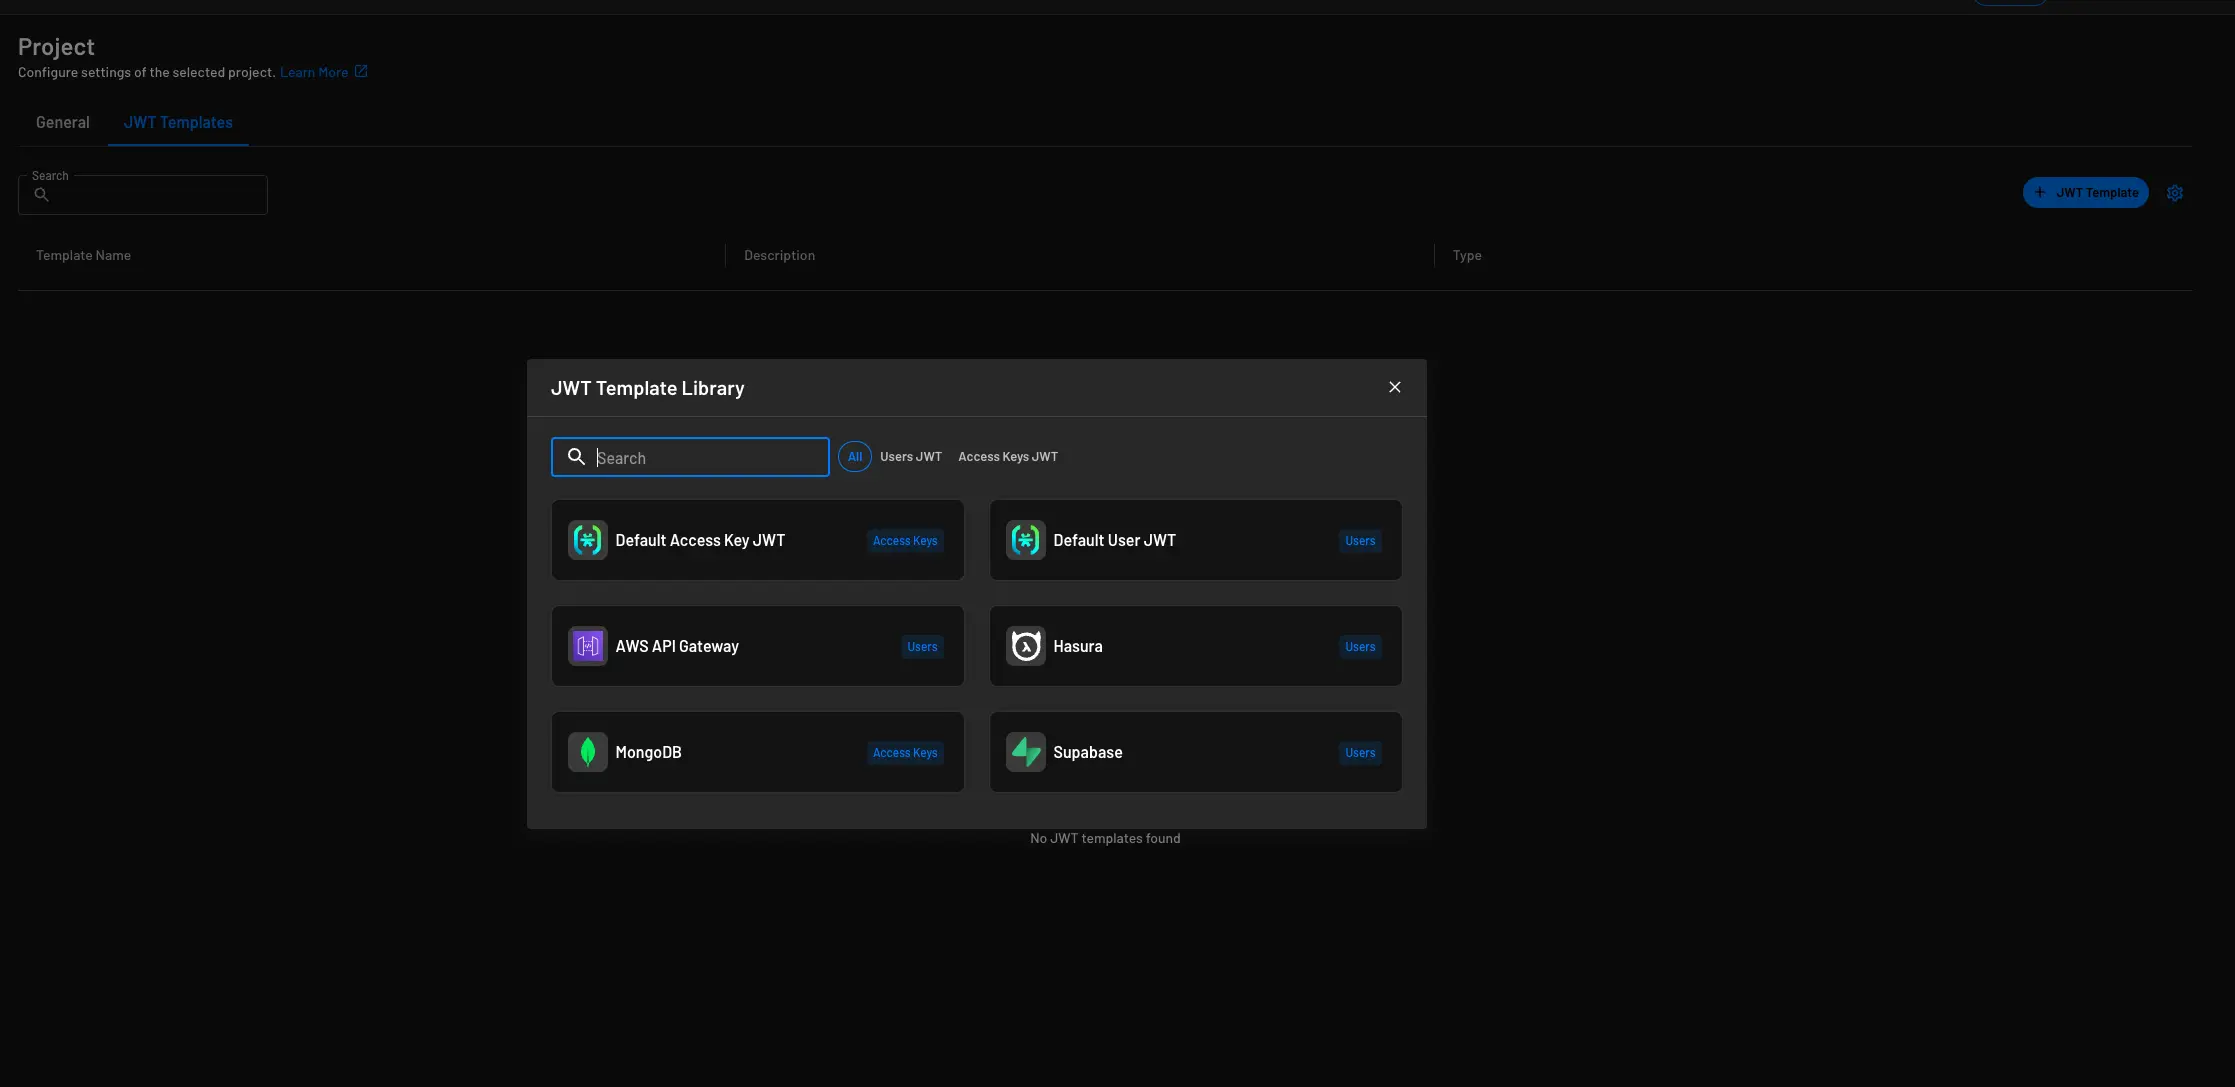Click the AWS API Gateway logo icon
The image size is (2235, 1087).
click(x=587, y=646)
